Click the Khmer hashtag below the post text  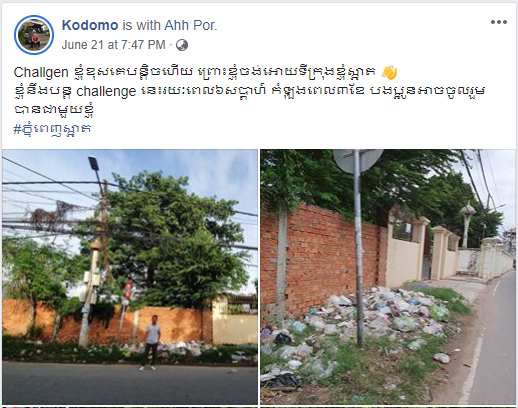pos(52,128)
